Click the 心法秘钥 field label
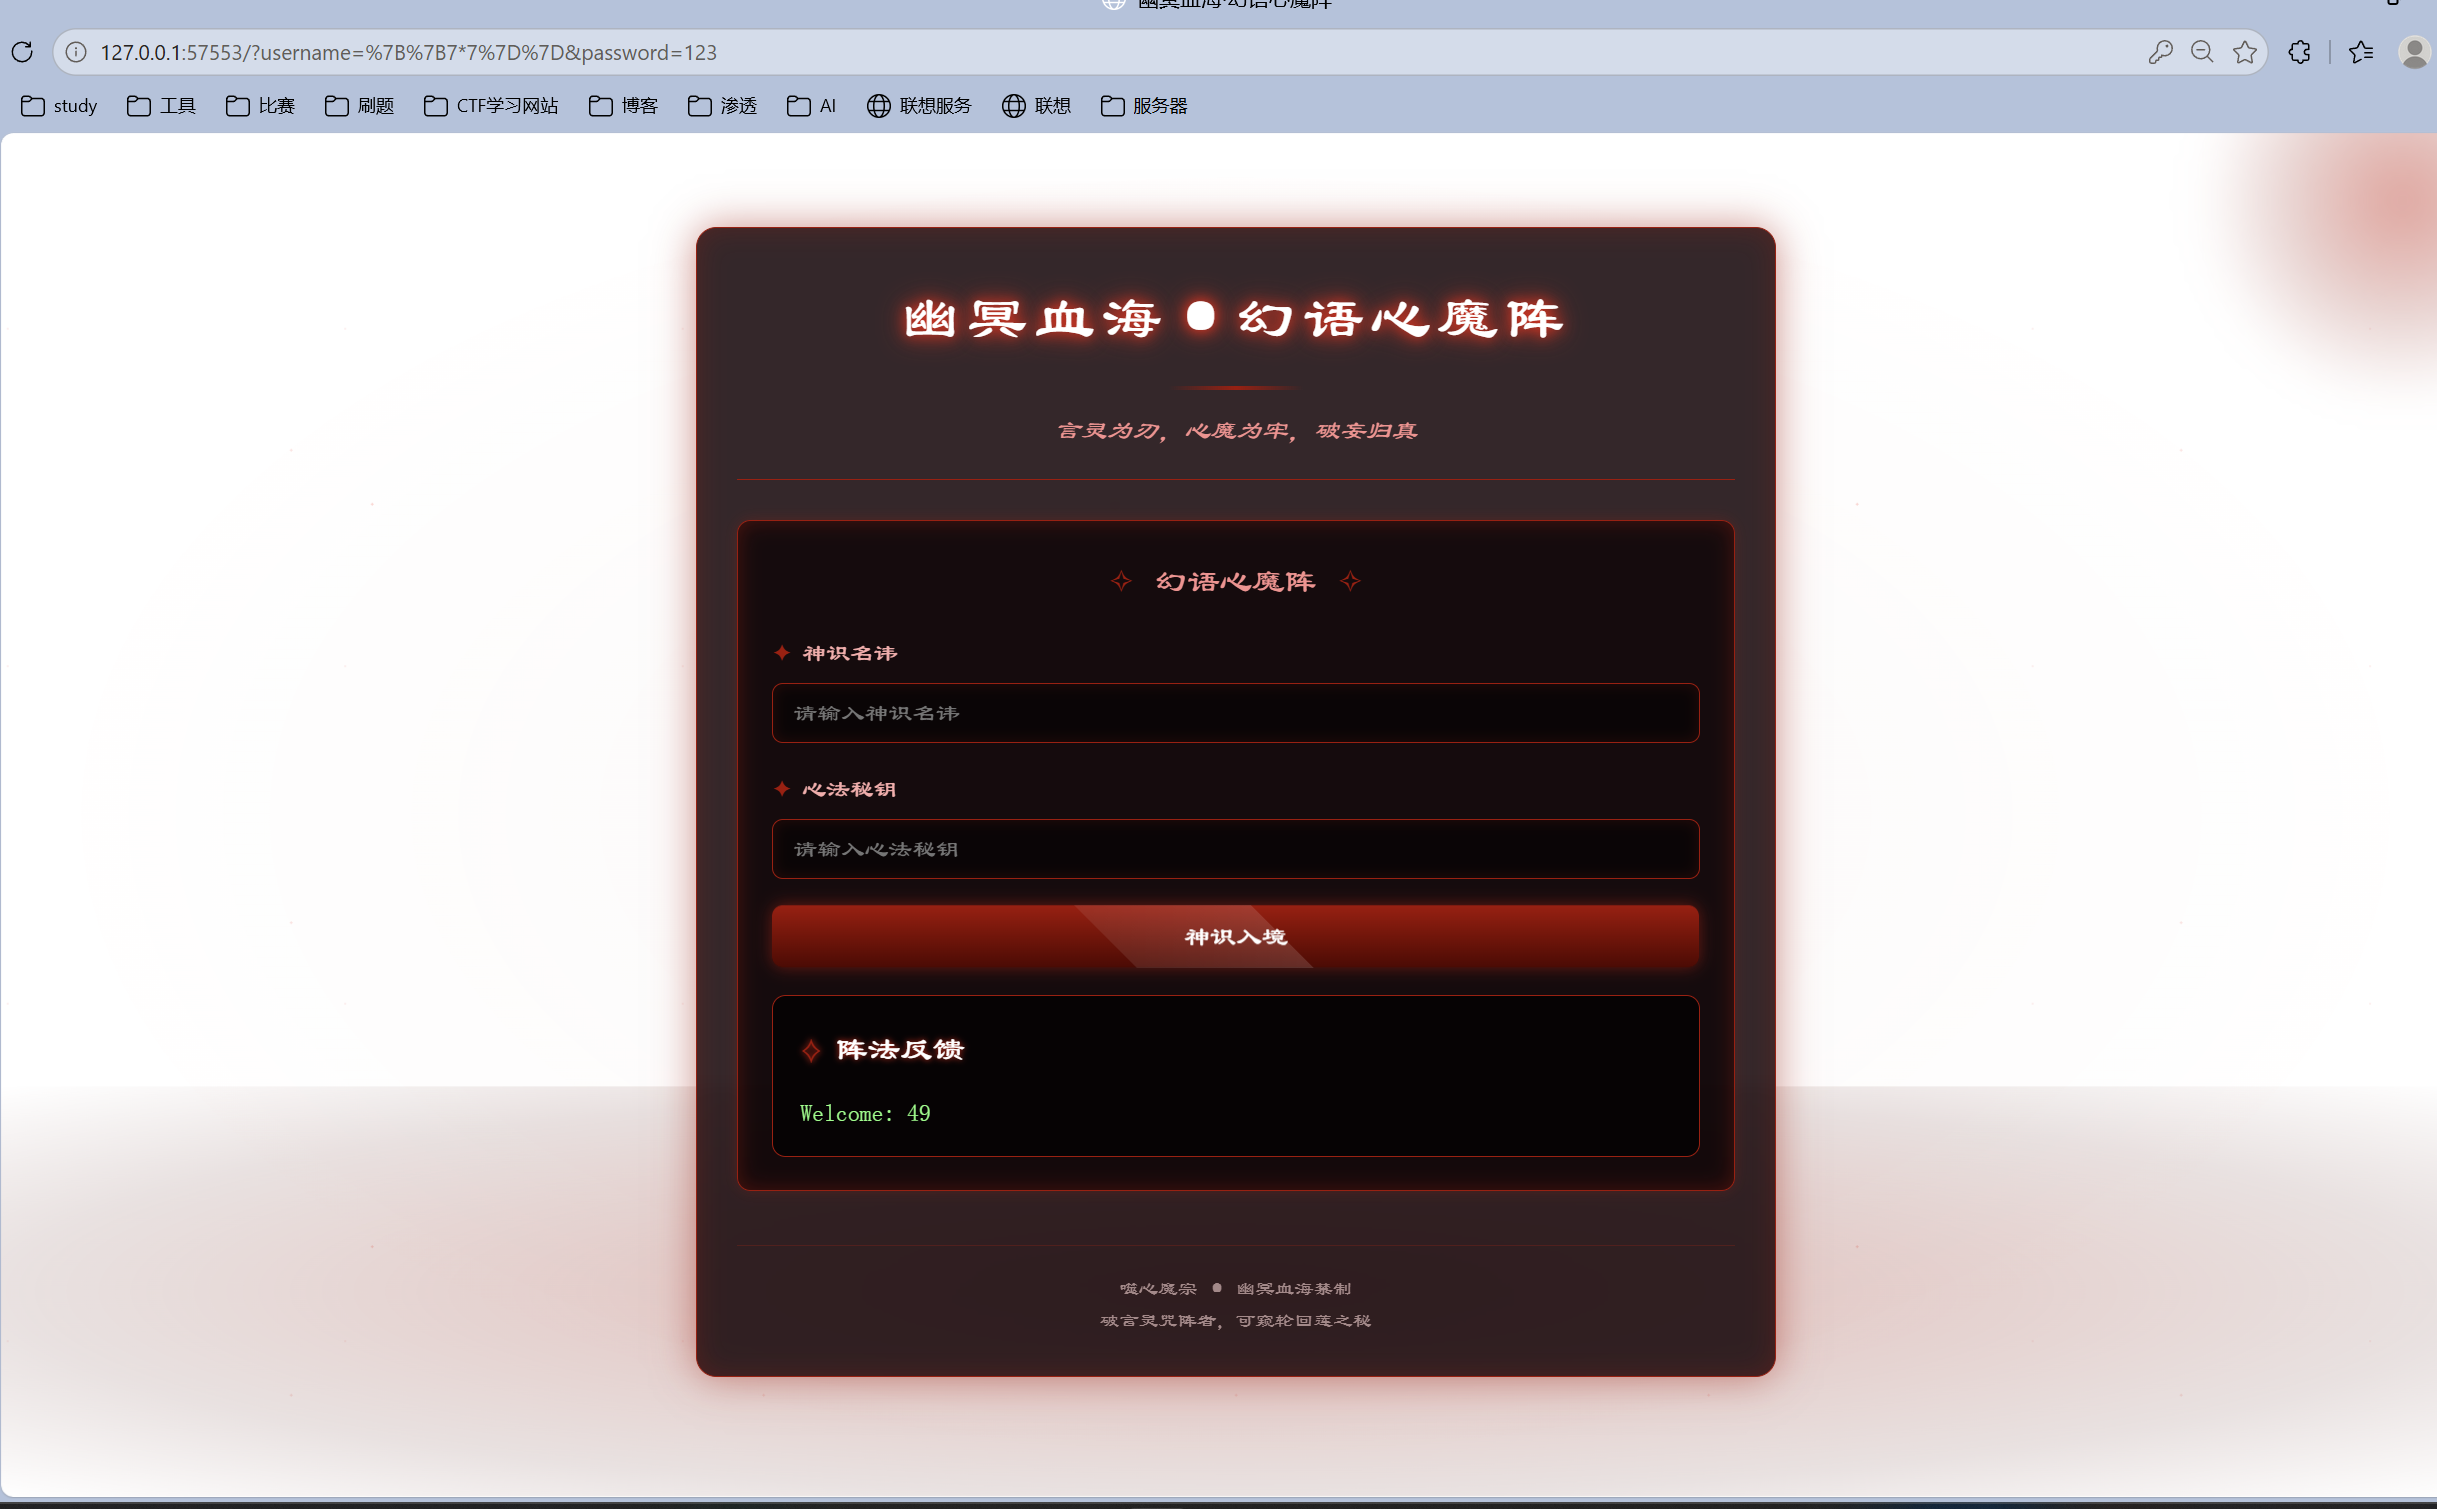The width and height of the screenshot is (2437, 1509). [849, 789]
